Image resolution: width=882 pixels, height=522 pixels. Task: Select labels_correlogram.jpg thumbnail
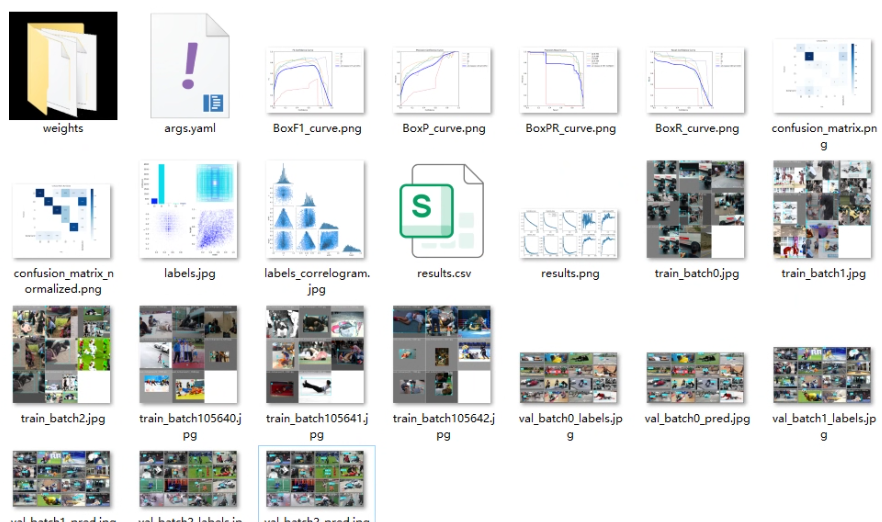pyautogui.click(x=315, y=210)
